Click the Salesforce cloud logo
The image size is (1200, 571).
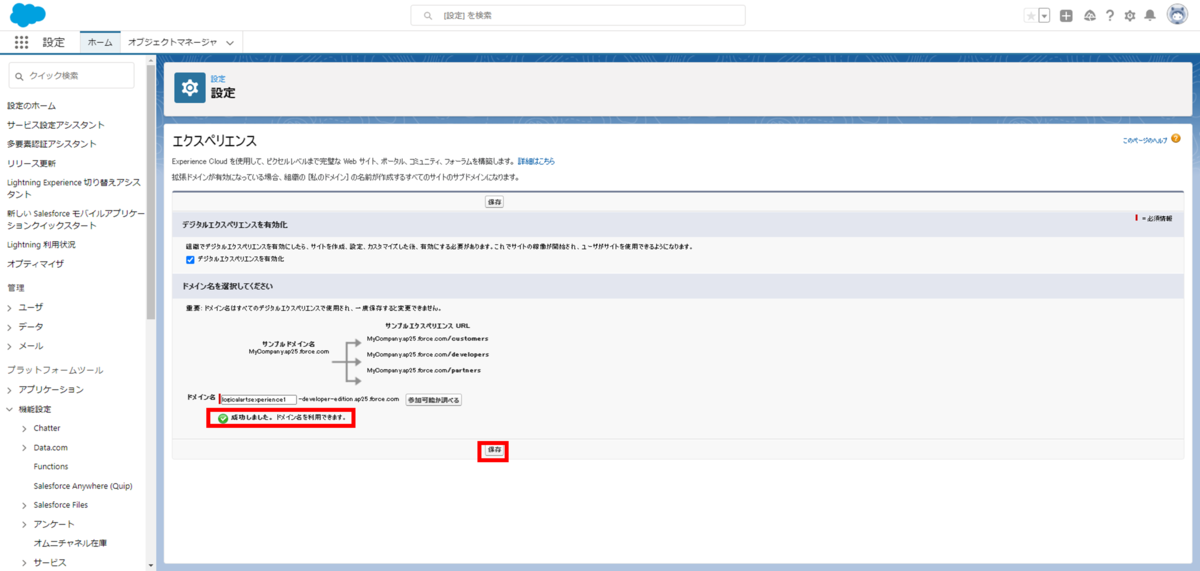(27, 15)
